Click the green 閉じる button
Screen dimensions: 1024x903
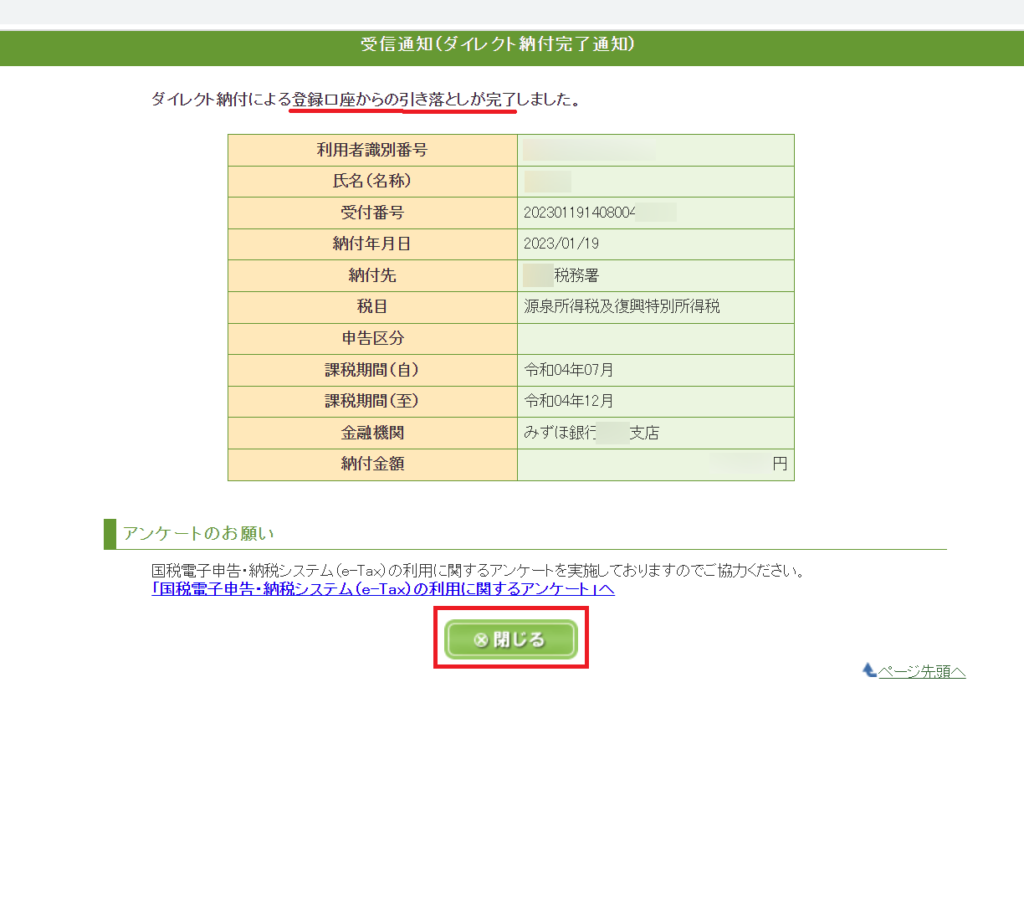(511, 640)
